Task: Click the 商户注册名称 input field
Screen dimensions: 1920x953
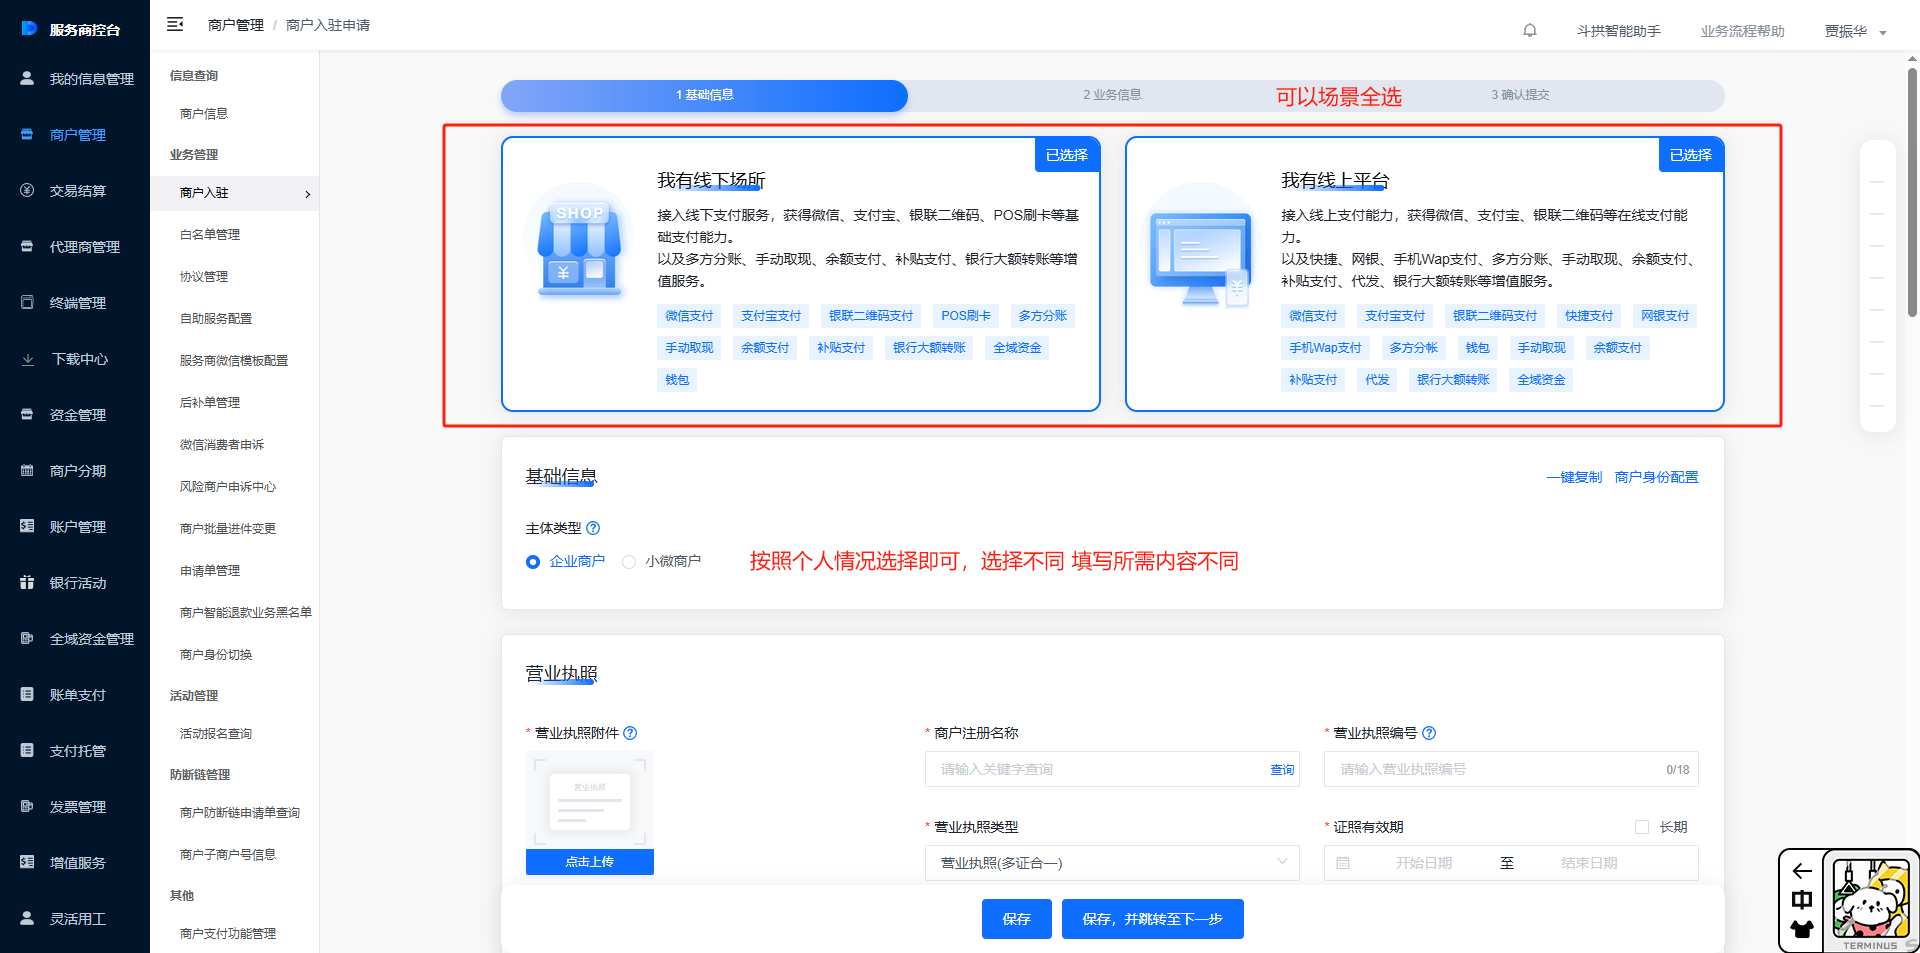Action: coord(1095,769)
